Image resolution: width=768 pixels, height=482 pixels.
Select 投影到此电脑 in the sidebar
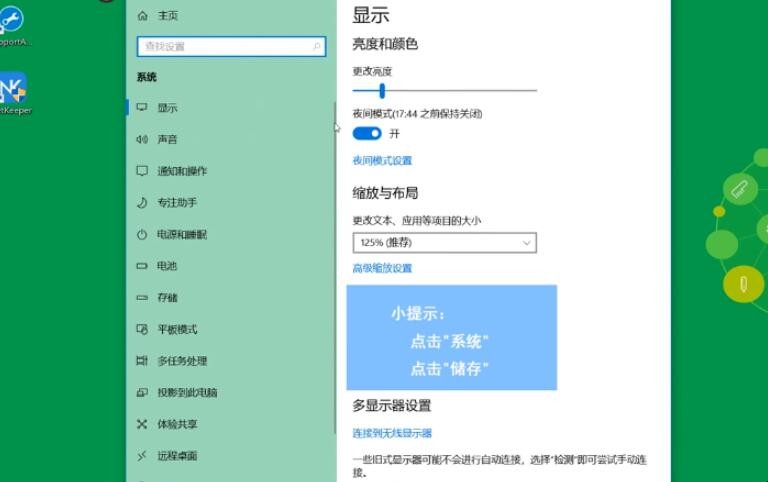187,393
